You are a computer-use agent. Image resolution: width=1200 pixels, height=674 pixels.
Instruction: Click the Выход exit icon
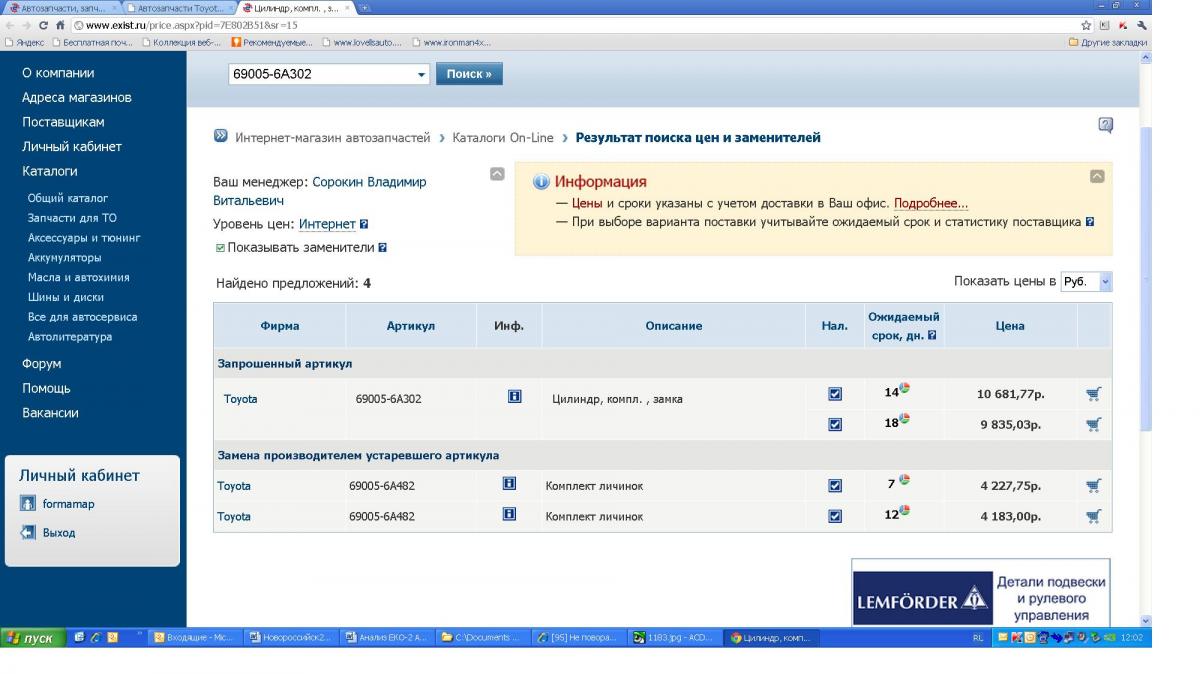click(28, 533)
